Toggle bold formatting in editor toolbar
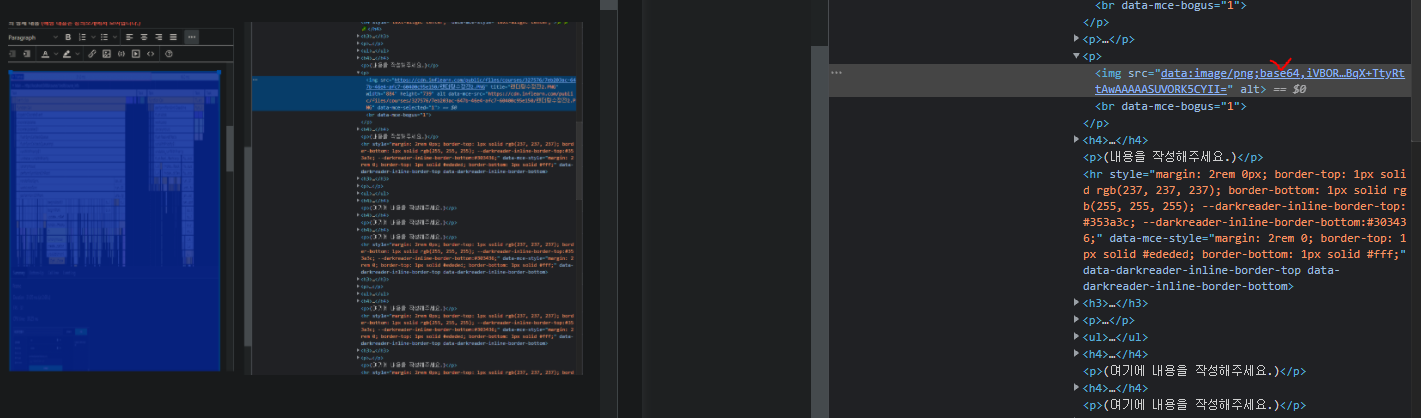The image size is (1421, 418). point(68,37)
